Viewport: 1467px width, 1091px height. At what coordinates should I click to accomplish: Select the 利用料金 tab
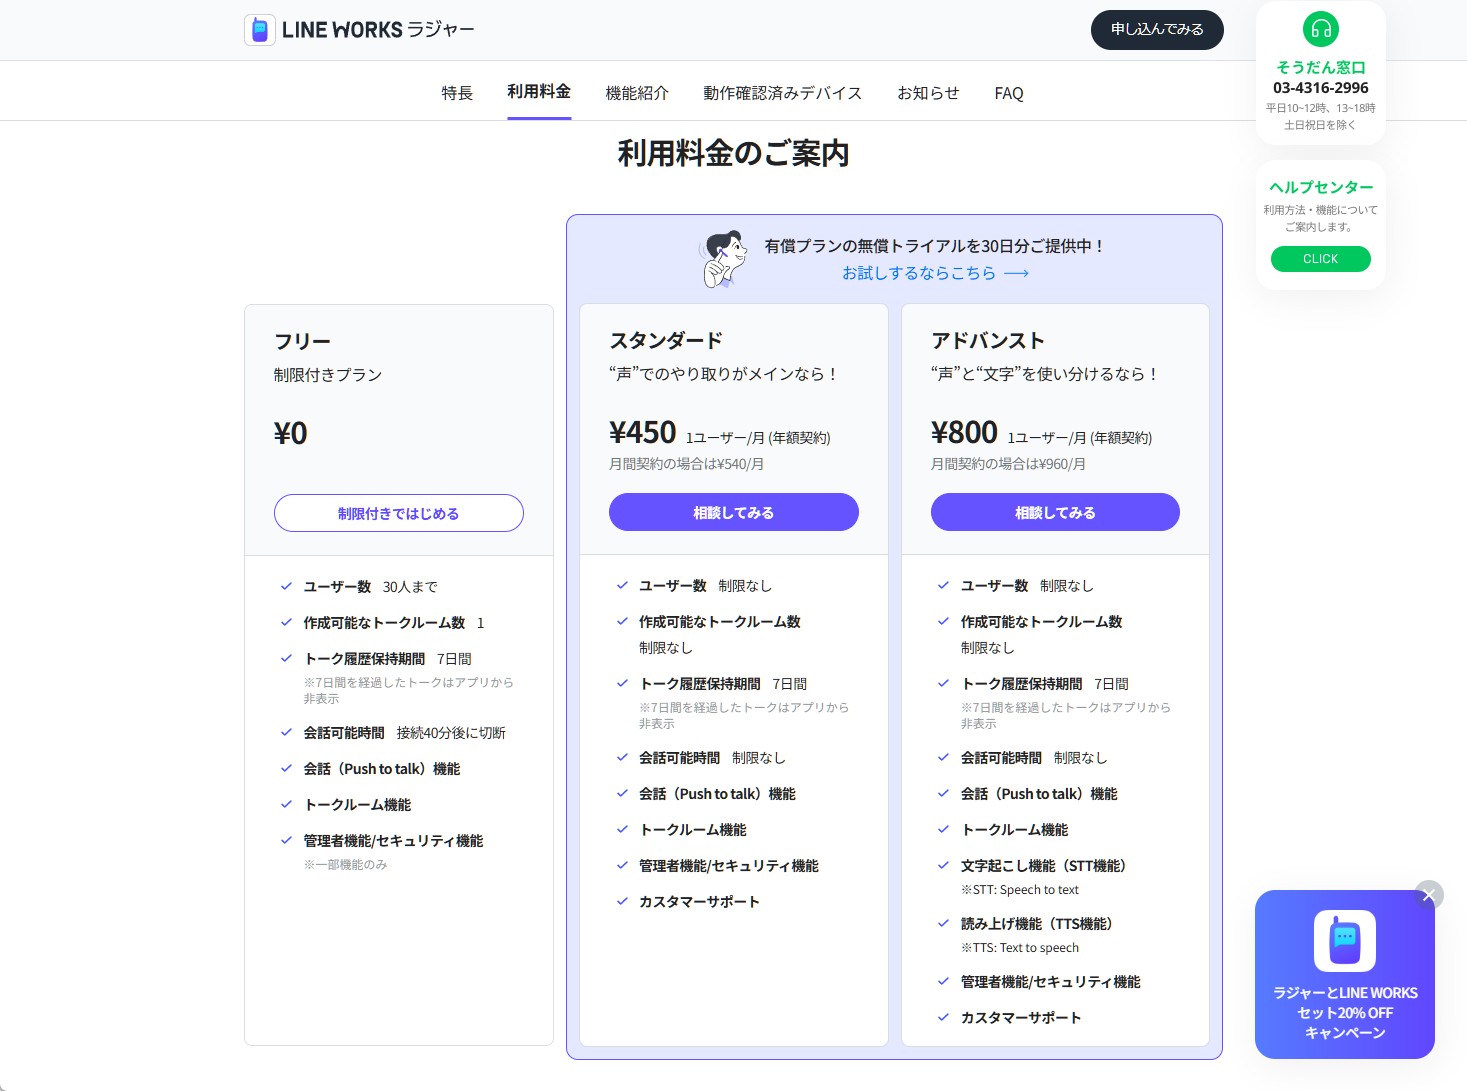coord(539,92)
